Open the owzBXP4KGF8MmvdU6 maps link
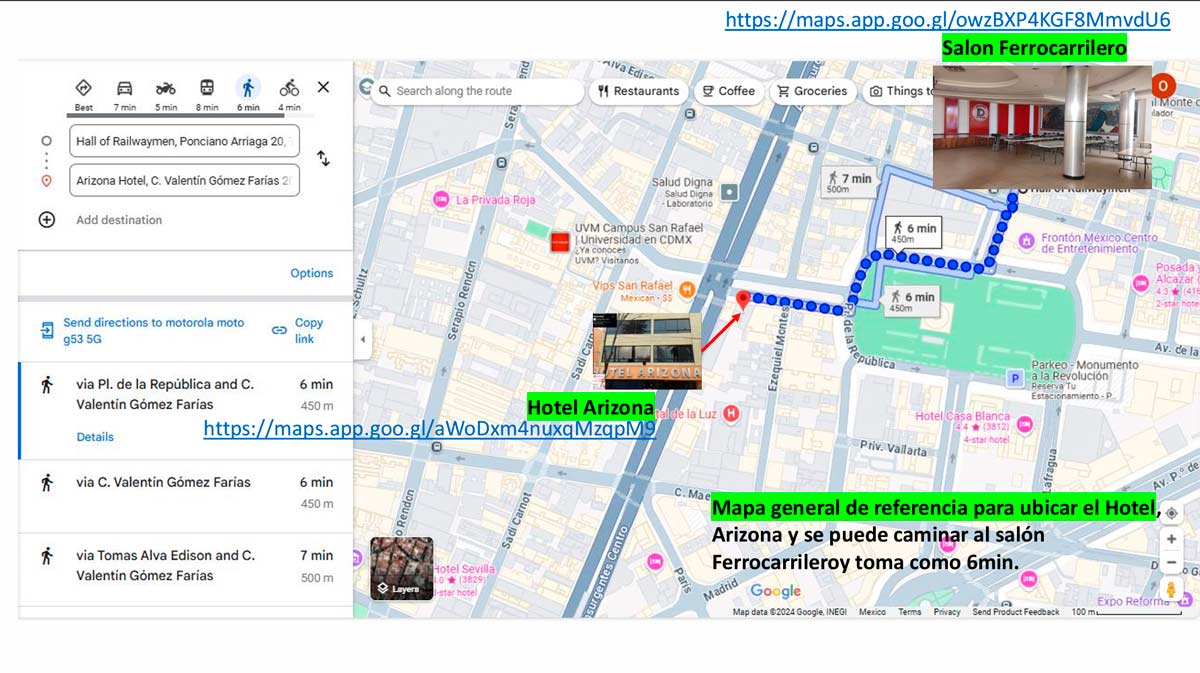 [x=948, y=20]
